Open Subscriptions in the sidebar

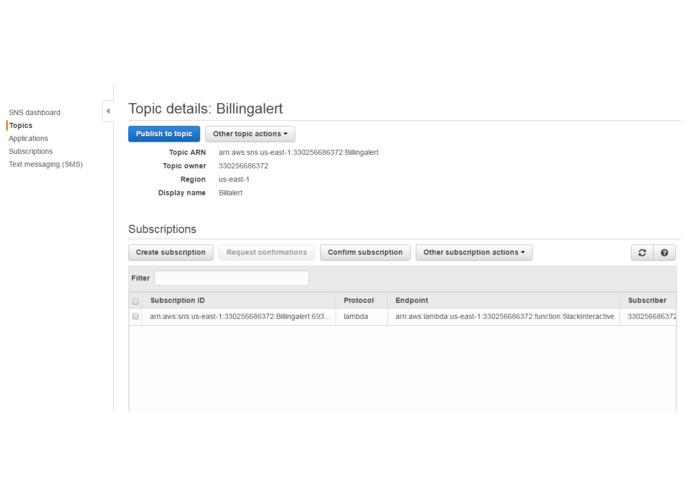click(x=31, y=151)
